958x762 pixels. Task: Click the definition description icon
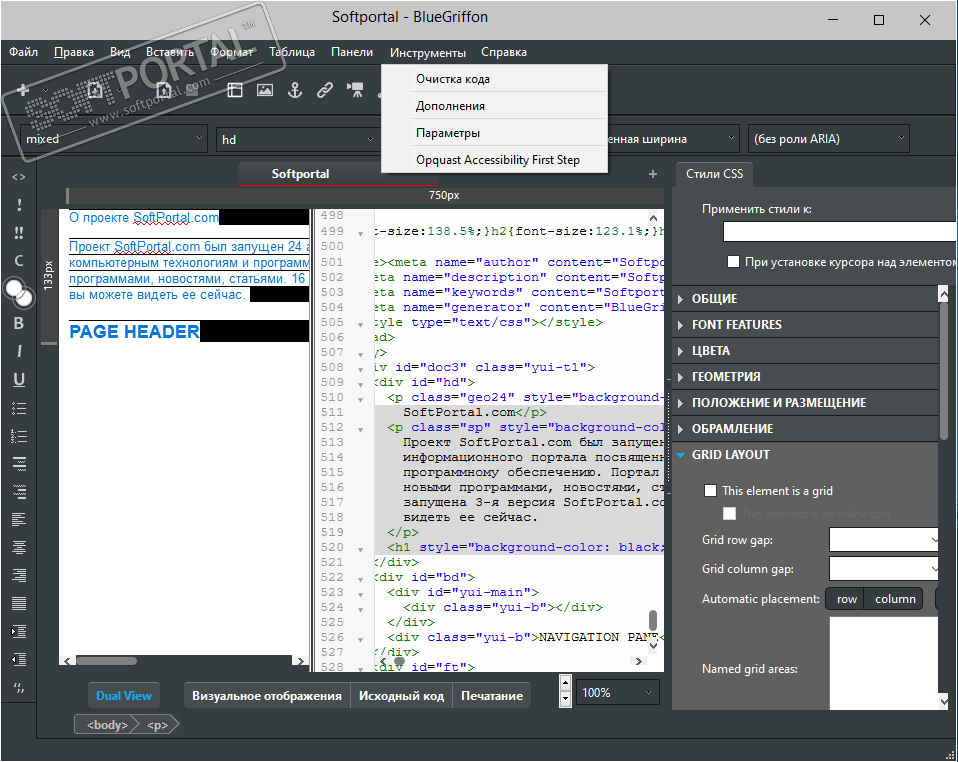pyautogui.click(x=19, y=492)
